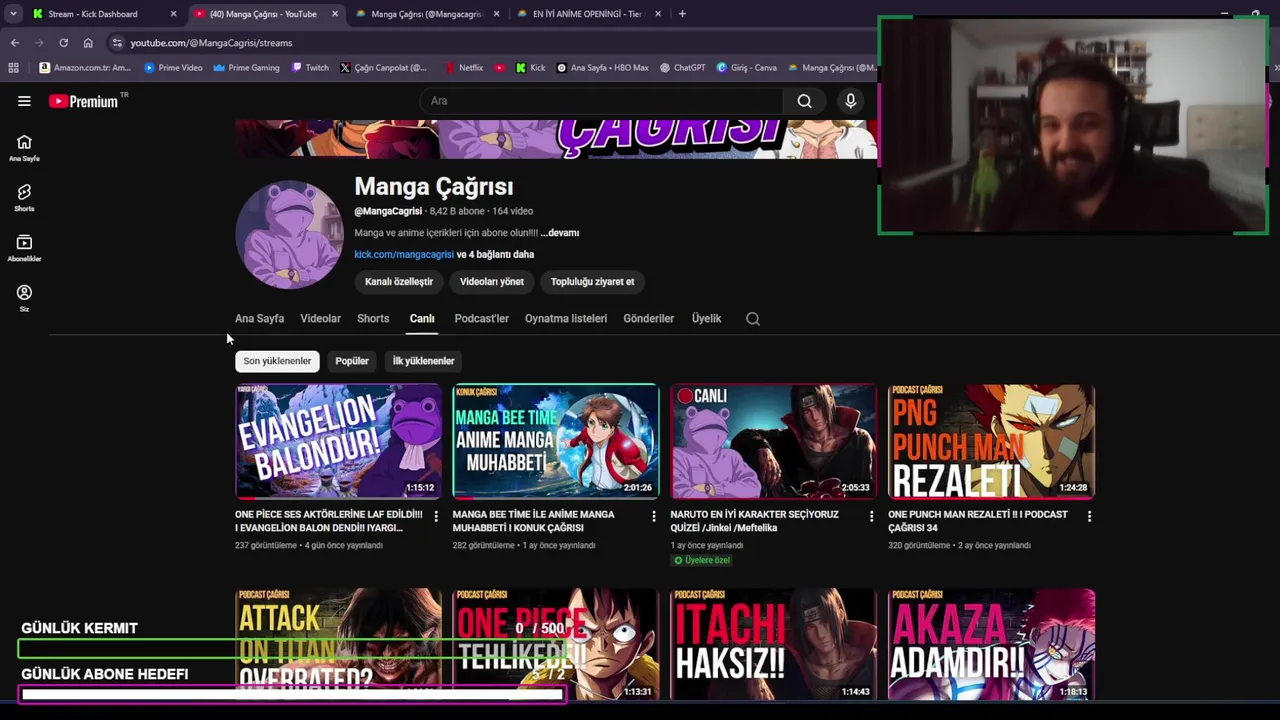
Task: Open Shorts from the left sidebar
Action: coord(24,198)
